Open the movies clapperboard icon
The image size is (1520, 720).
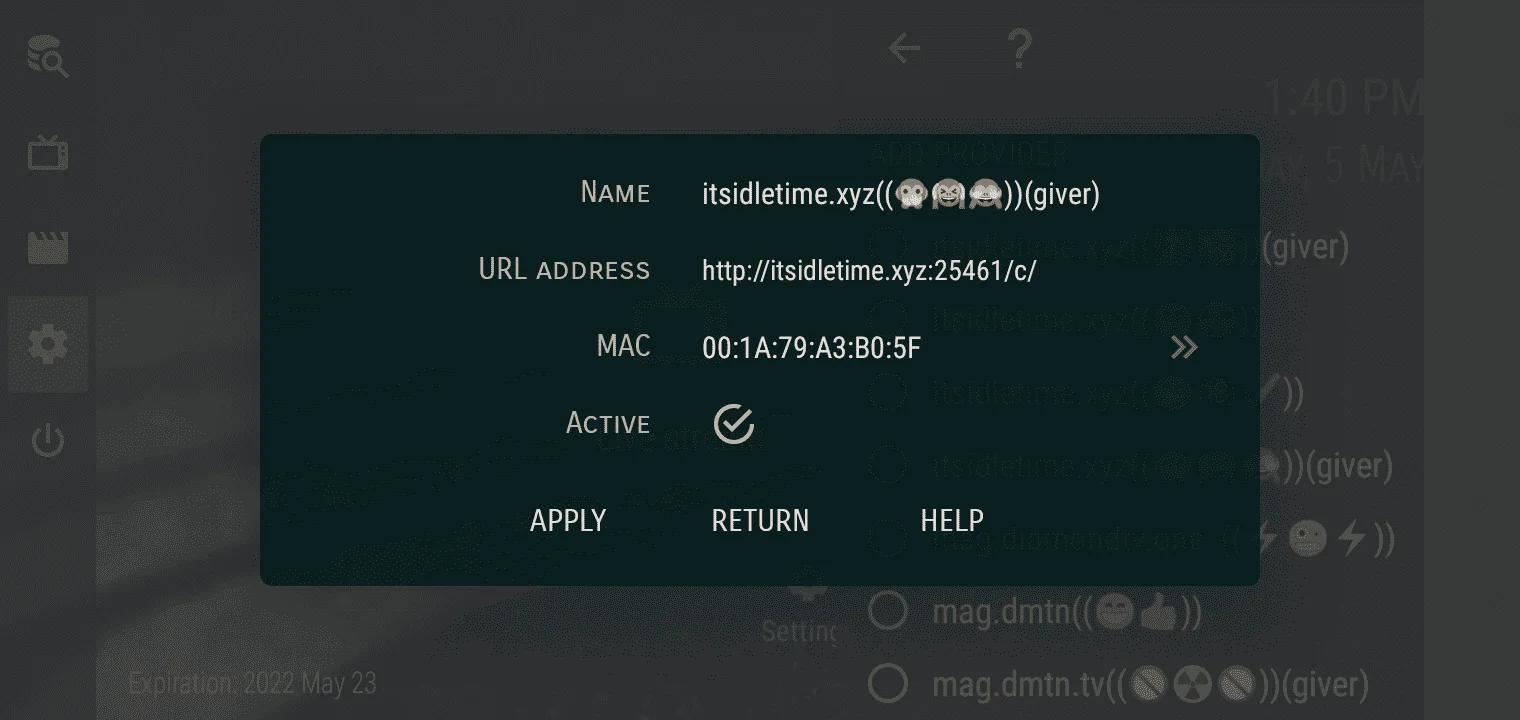click(47, 247)
